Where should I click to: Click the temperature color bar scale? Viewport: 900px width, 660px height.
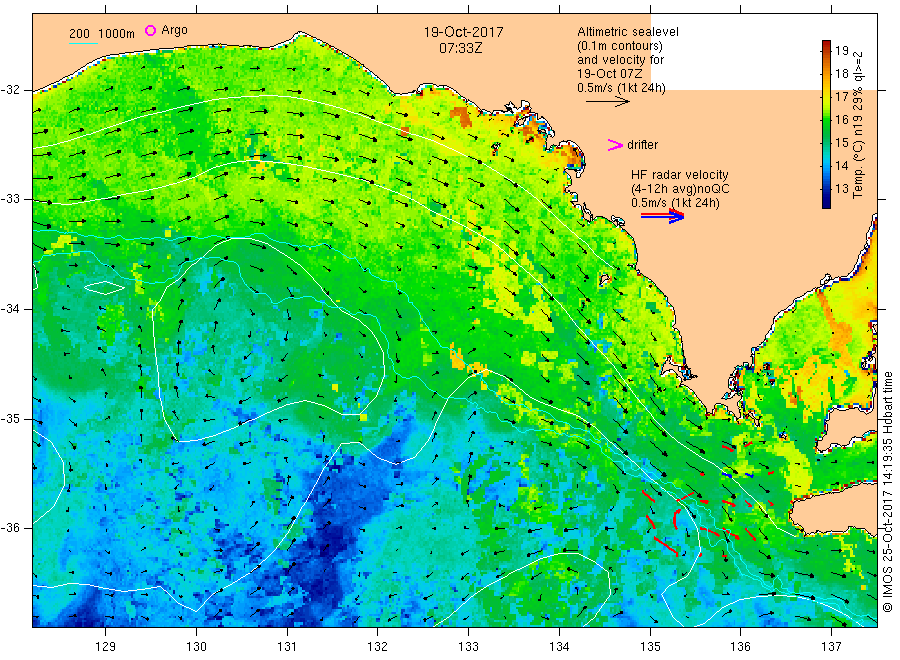point(826,124)
